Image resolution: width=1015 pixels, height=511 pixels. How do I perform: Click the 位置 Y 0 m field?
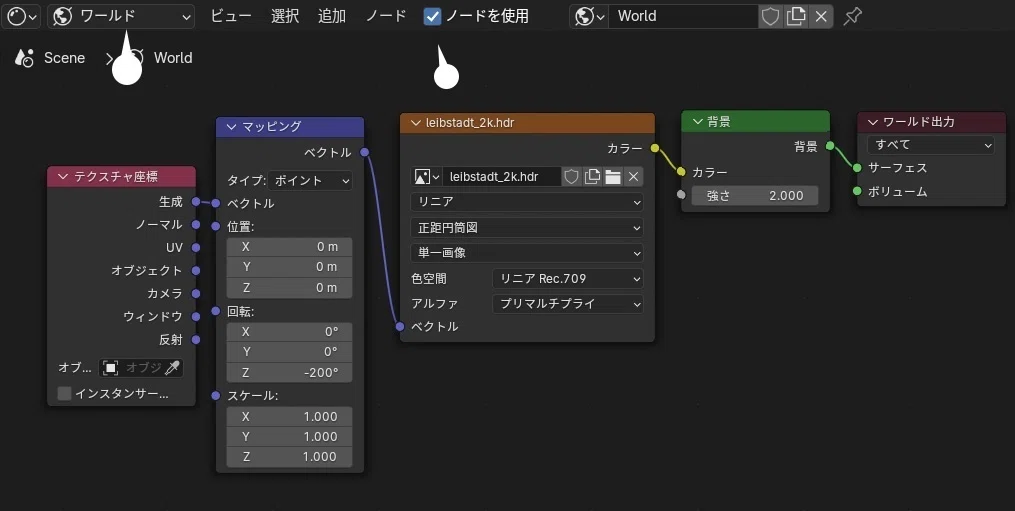click(x=289, y=267)
